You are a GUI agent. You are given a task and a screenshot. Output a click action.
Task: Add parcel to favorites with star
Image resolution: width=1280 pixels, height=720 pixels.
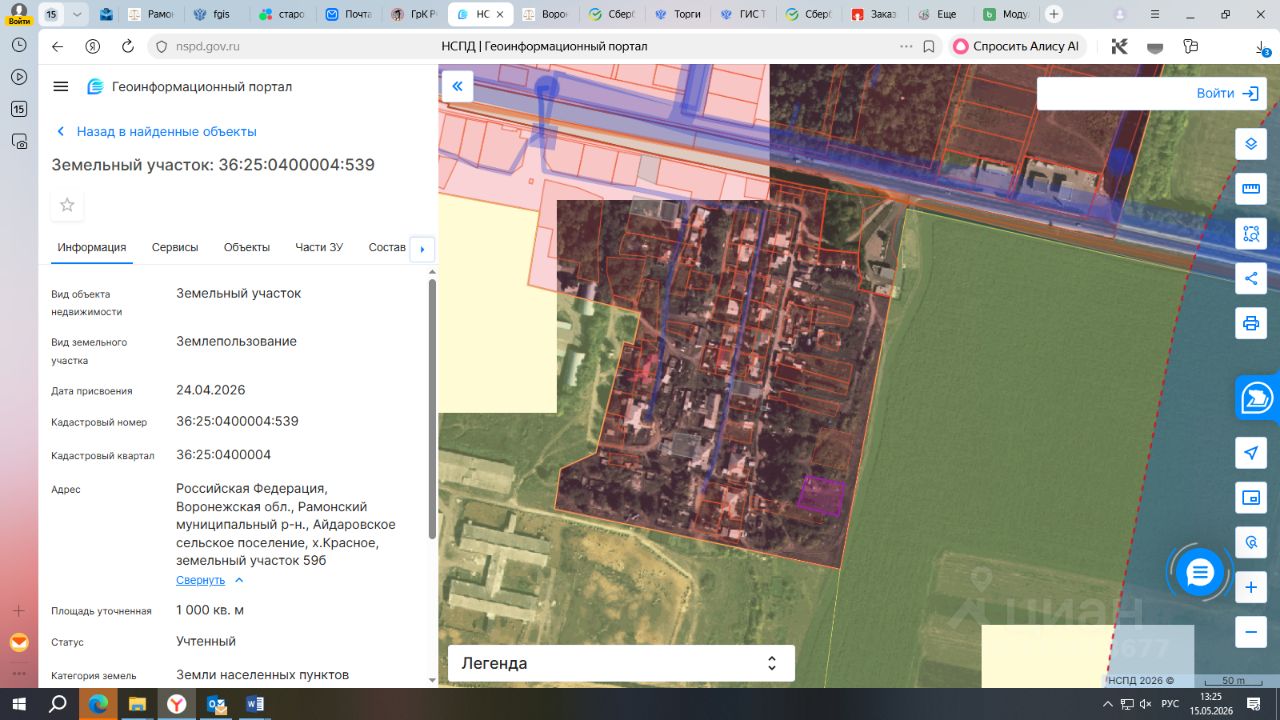pyautogui.click(x=67, y=205)
